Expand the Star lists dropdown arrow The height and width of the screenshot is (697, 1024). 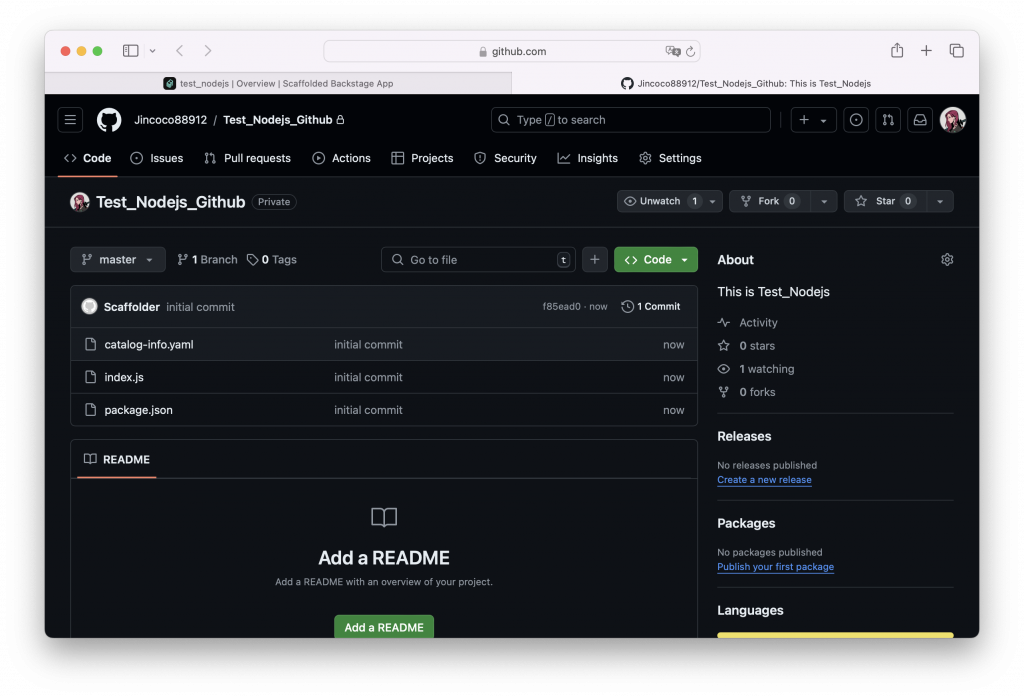940,202
